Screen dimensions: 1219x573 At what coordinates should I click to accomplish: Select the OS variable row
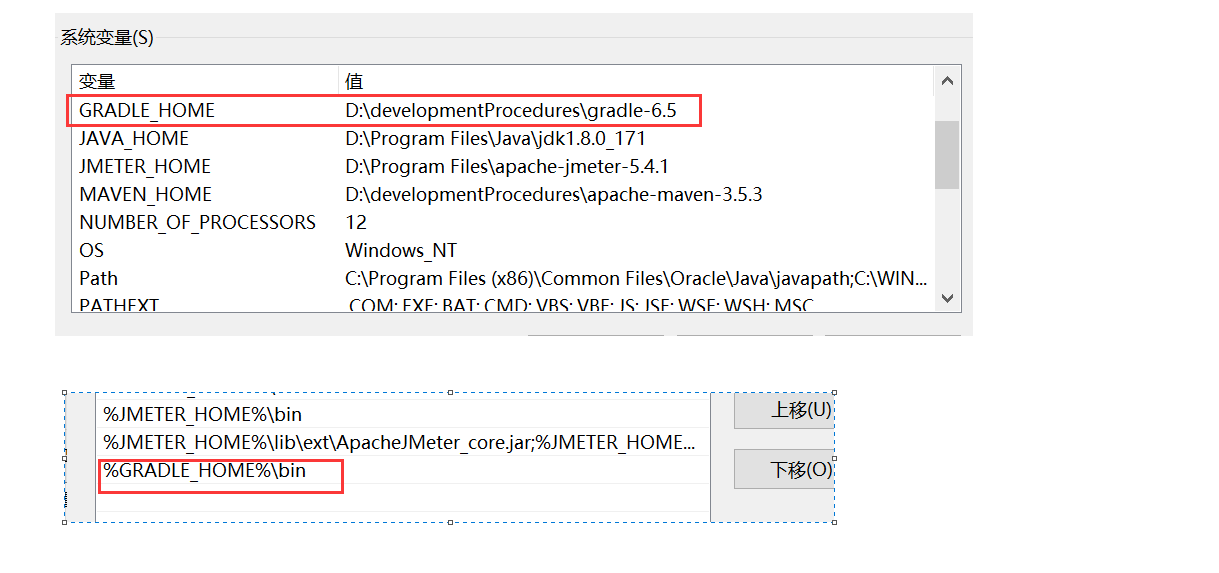coord(502,250)
